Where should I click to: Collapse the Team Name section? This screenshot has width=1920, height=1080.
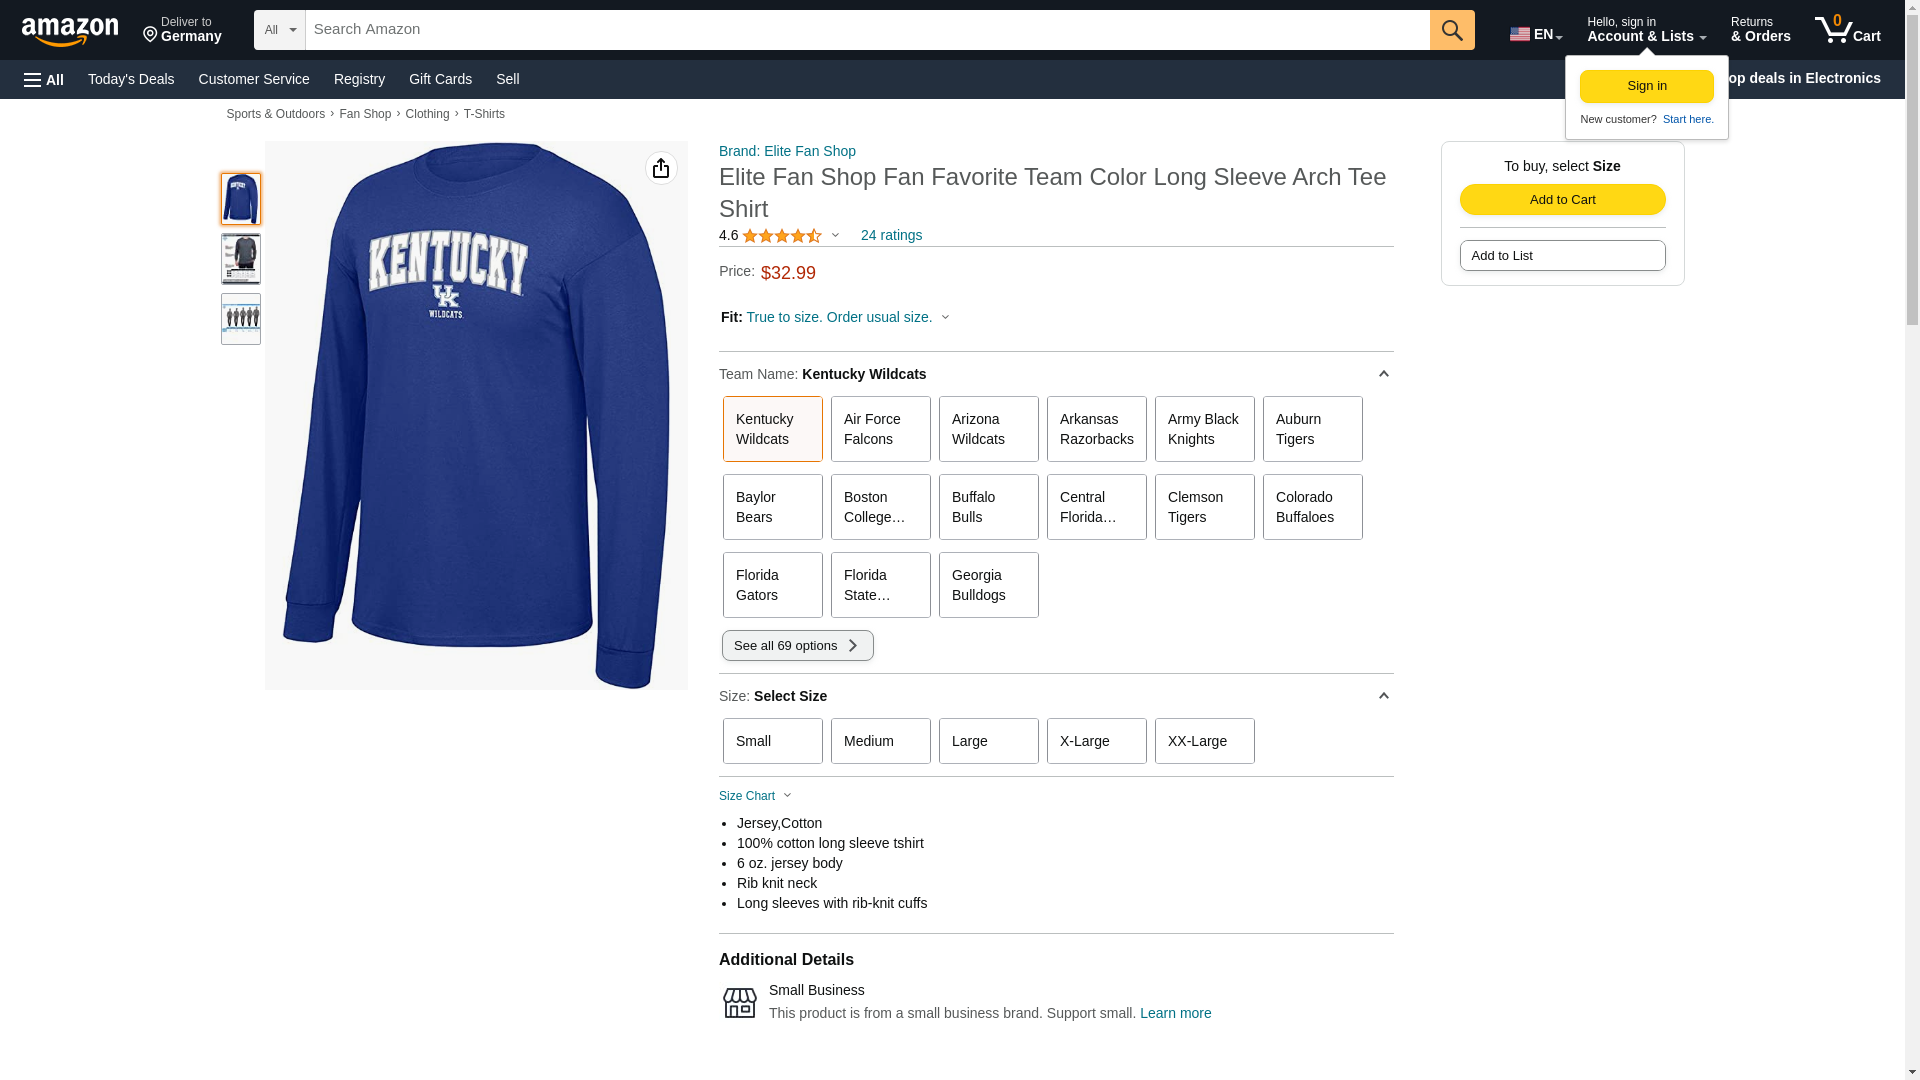pos(1383,374)
